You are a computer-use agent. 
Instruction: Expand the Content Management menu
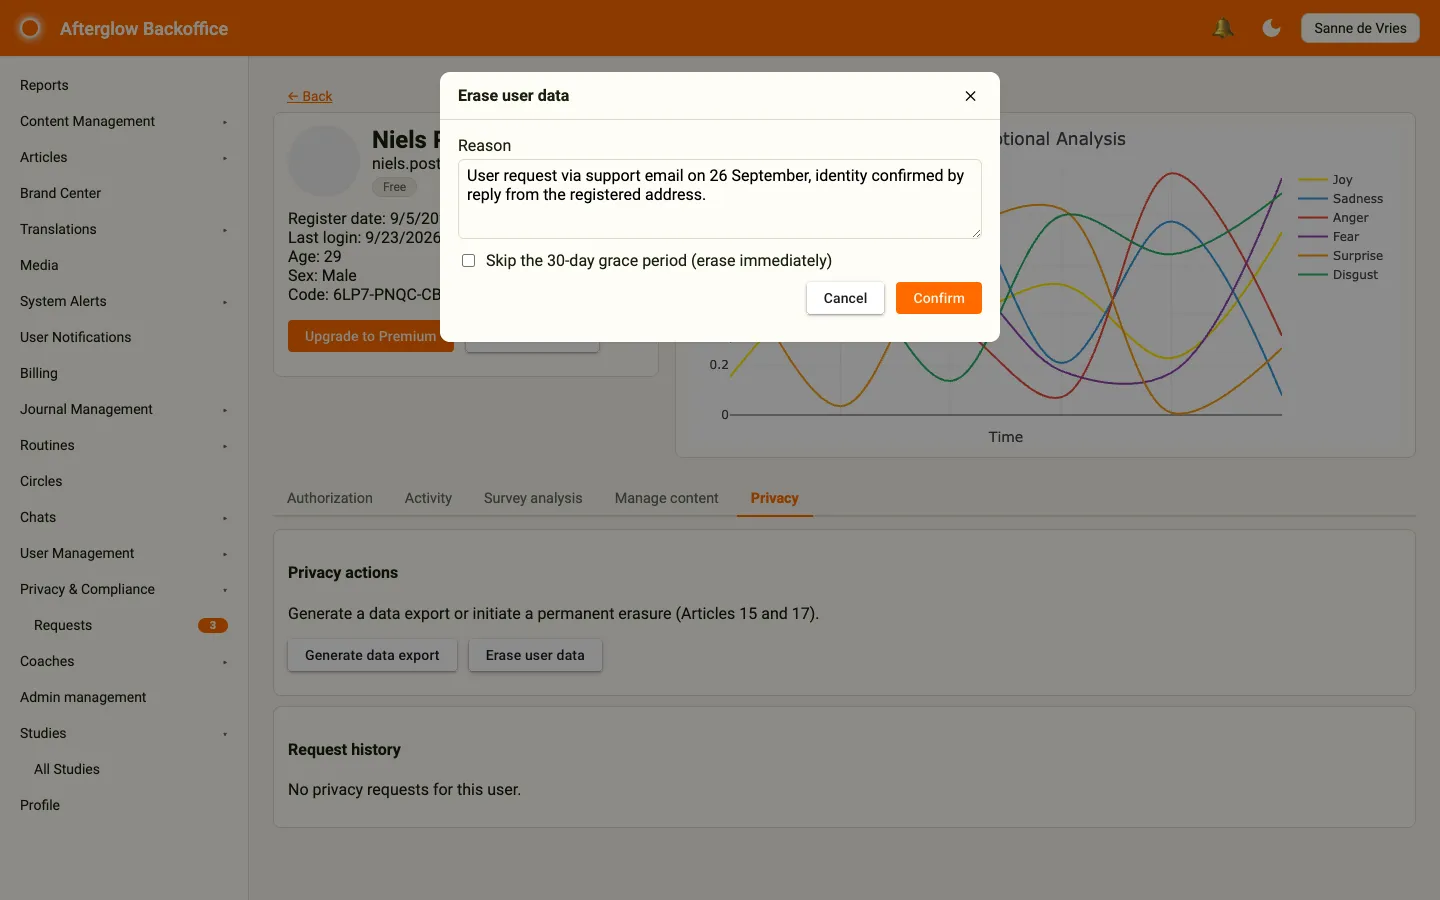pyautogui.click(x=124, y=121)
